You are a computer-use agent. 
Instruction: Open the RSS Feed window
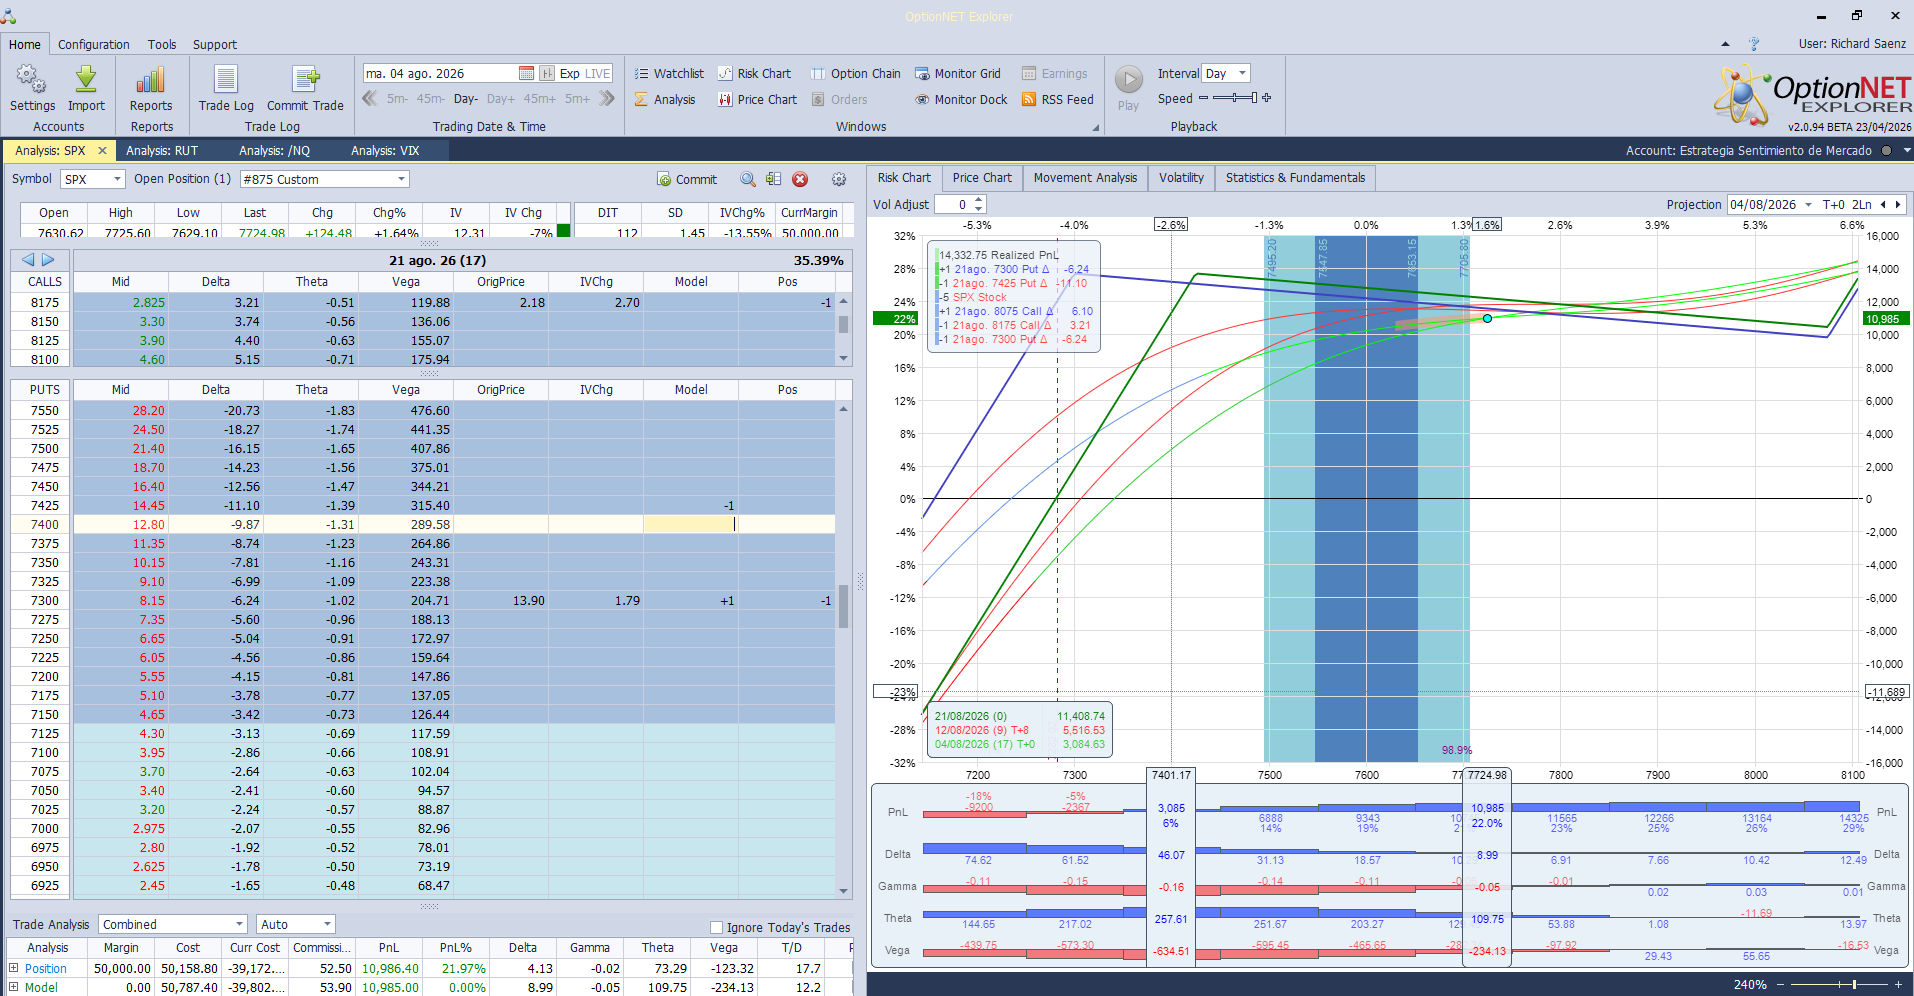[1058, 99]
